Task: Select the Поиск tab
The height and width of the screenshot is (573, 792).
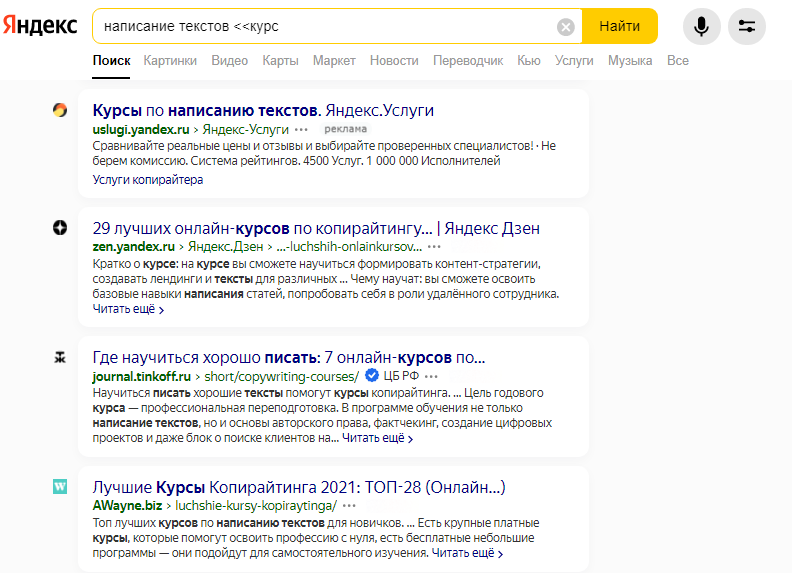Action: tap(112, 61)
